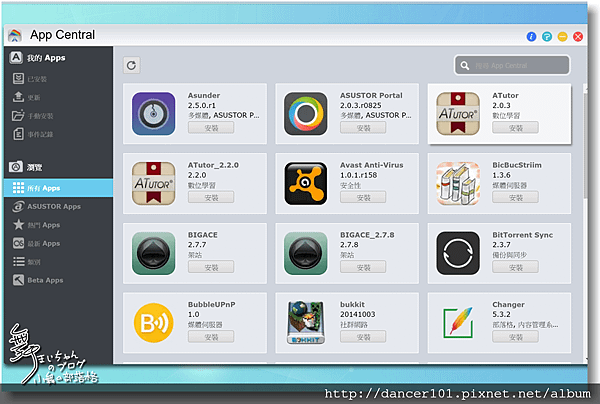Viewport: 600px width, 404px height.
Task: Install Asunder with its 安裝 button
Action: coord(211,128)
